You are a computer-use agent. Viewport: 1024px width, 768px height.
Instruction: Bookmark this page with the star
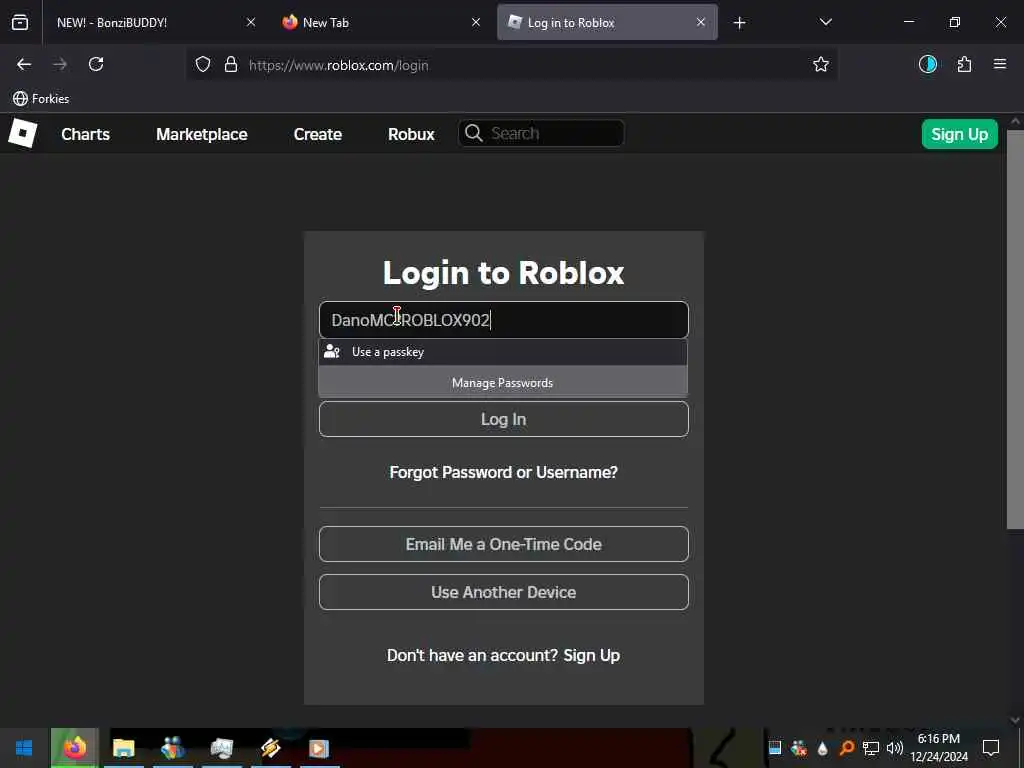click(x=821, y=64)
